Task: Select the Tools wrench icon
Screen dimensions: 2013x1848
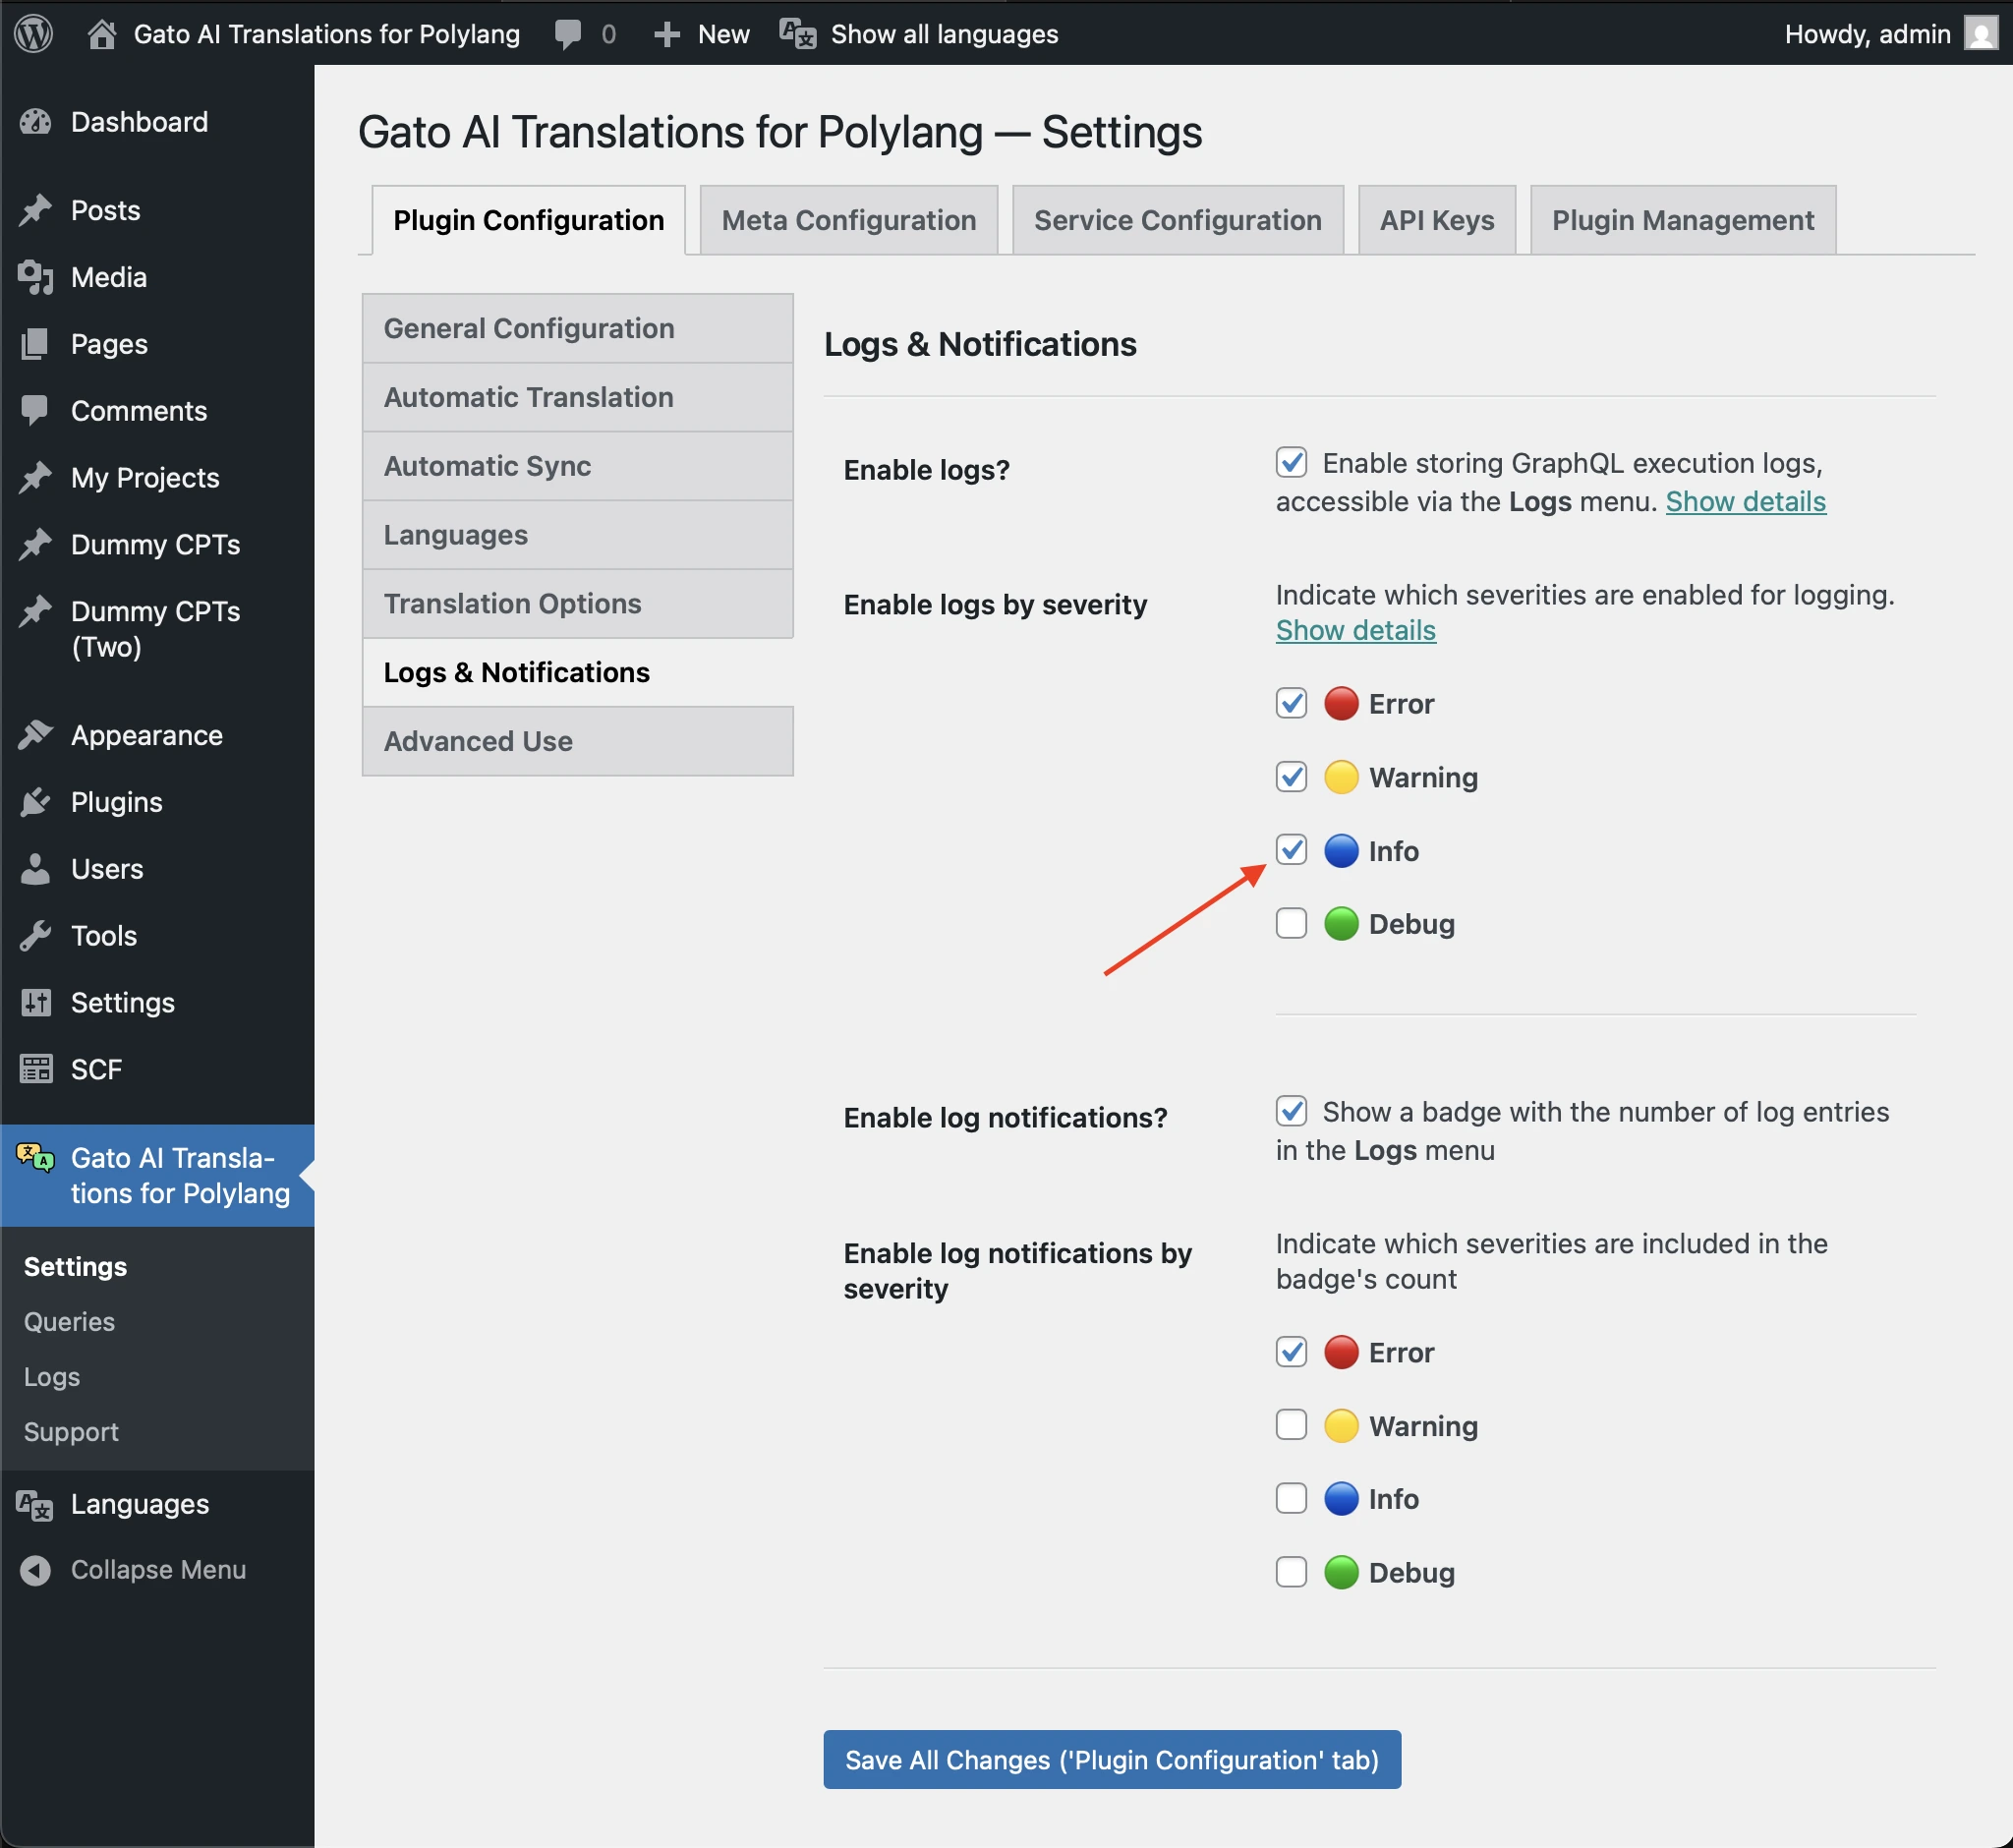Action: coord(37,935)
